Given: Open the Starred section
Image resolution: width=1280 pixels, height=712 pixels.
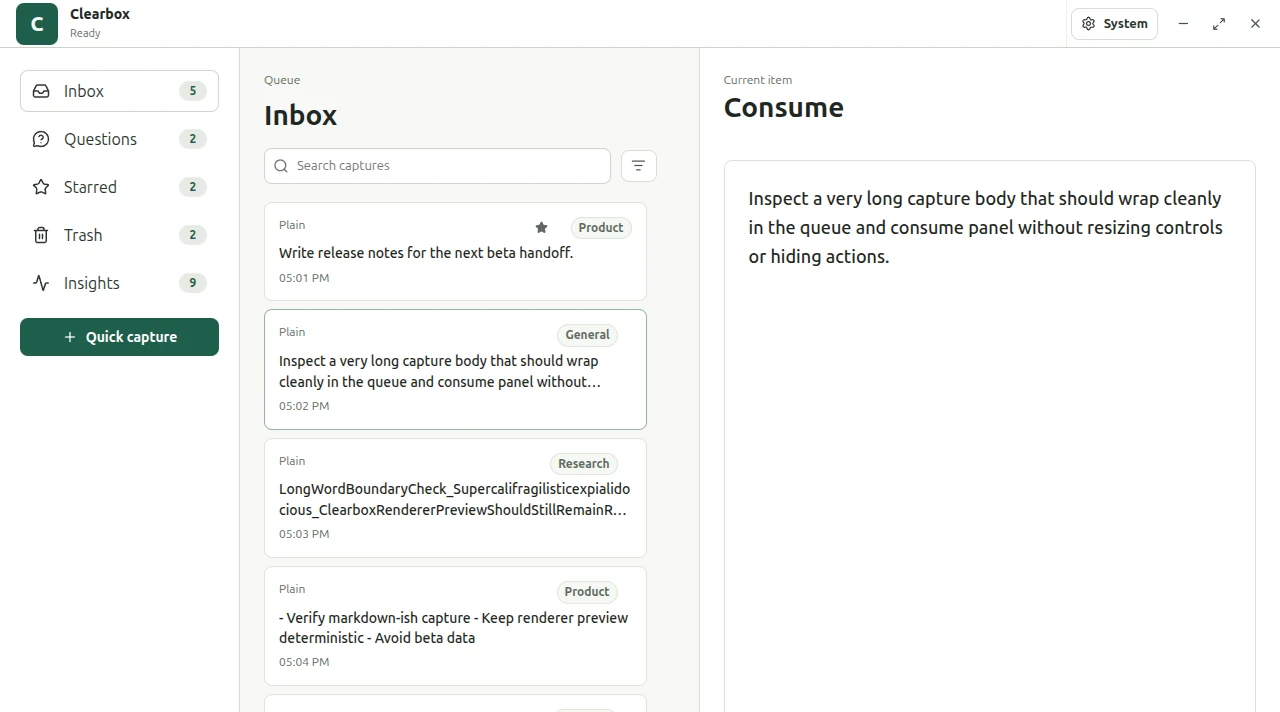Looking at the screenshot, I should [x=119, y=187].
